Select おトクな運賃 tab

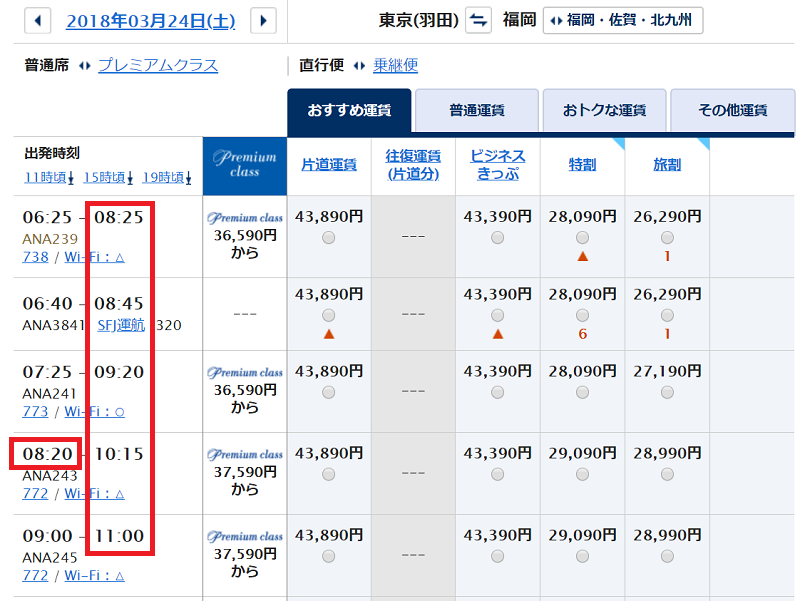pyautogui.click(x=605, y=110)
